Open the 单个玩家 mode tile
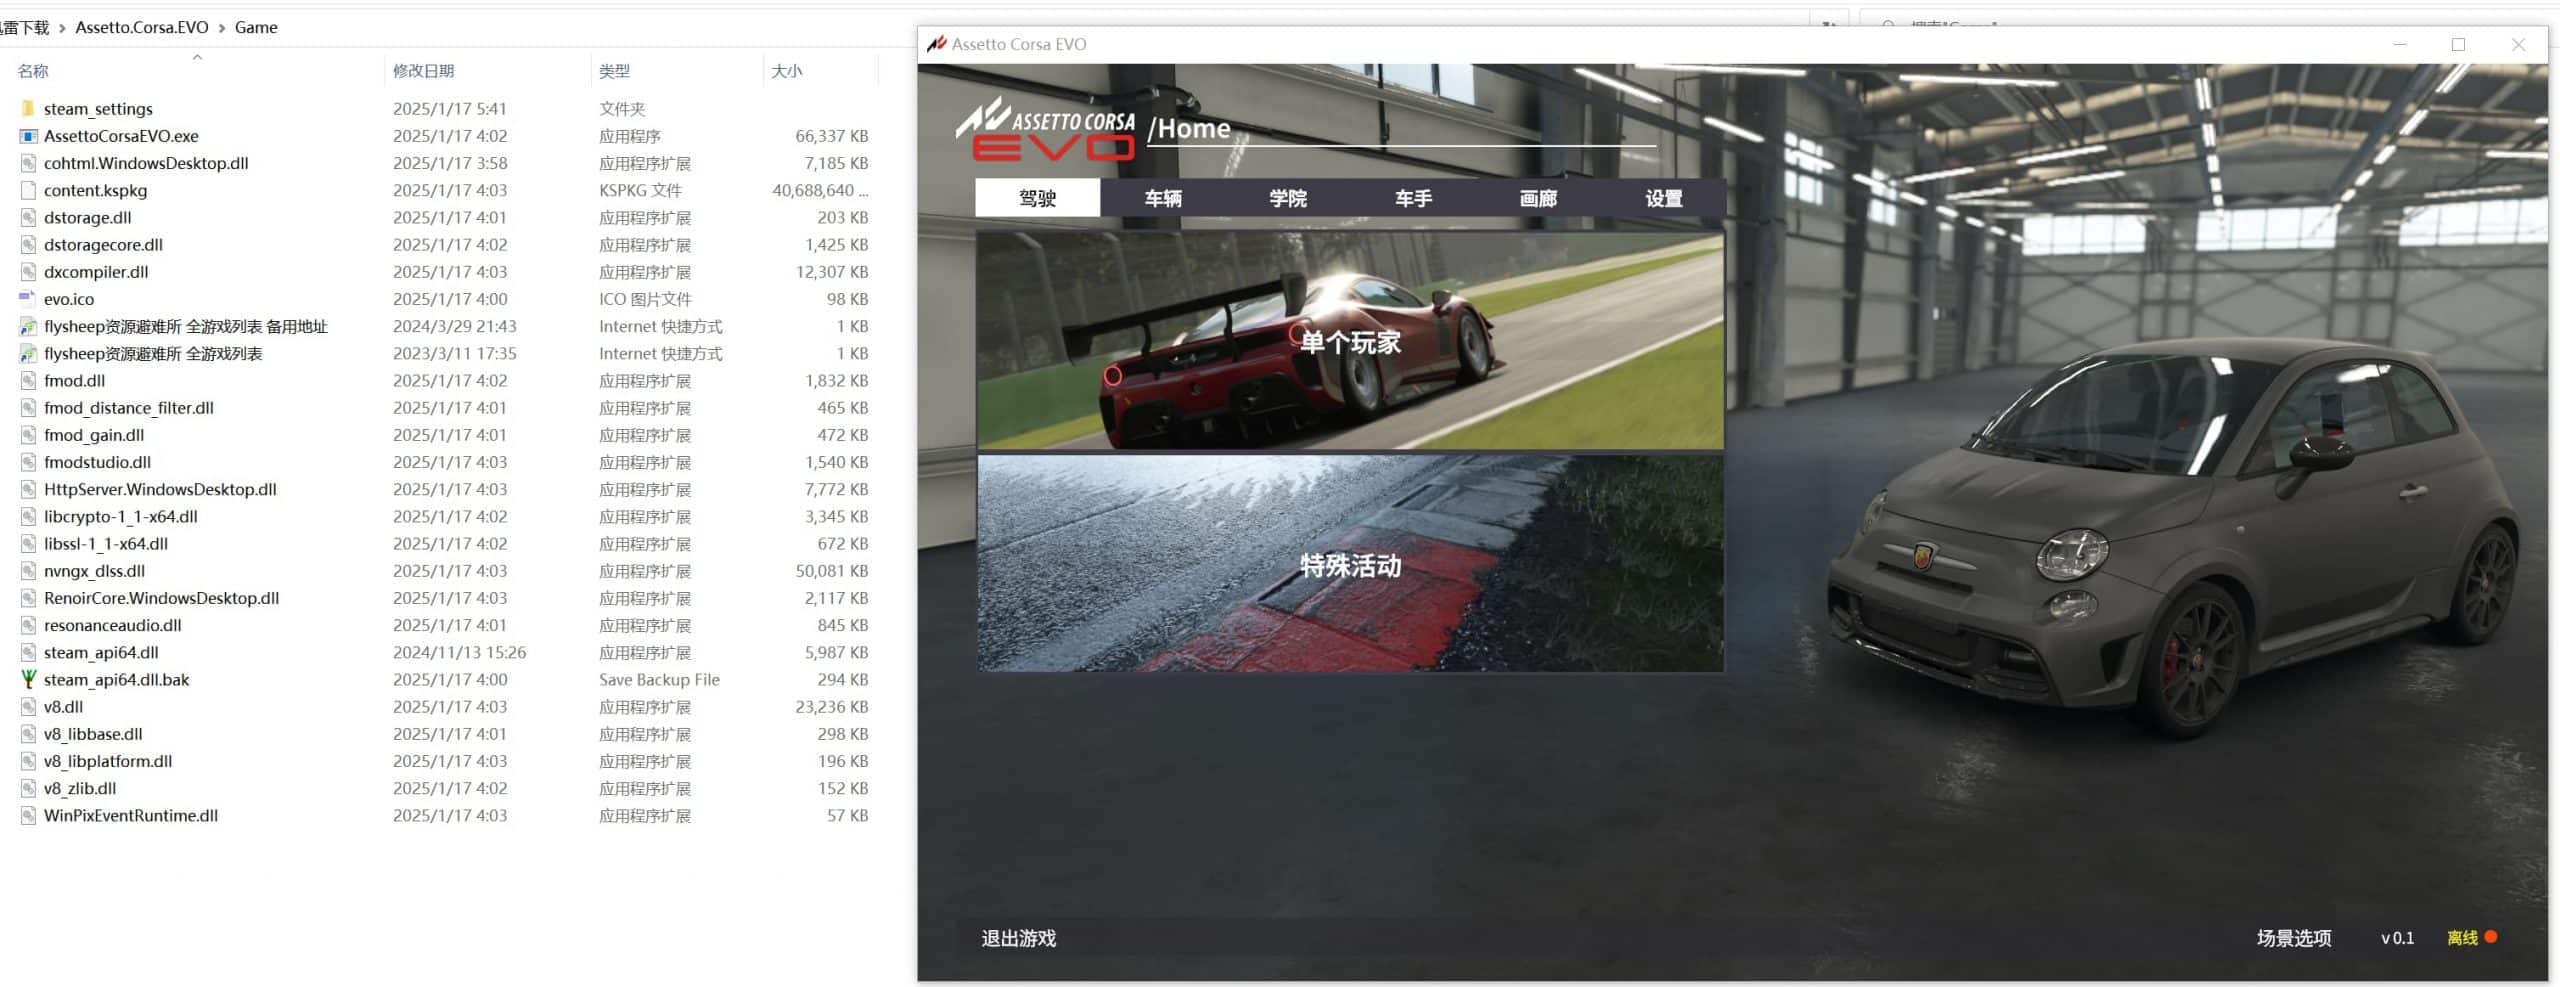This screenshot has width=2560, height=987. [x=1350, y=342]
